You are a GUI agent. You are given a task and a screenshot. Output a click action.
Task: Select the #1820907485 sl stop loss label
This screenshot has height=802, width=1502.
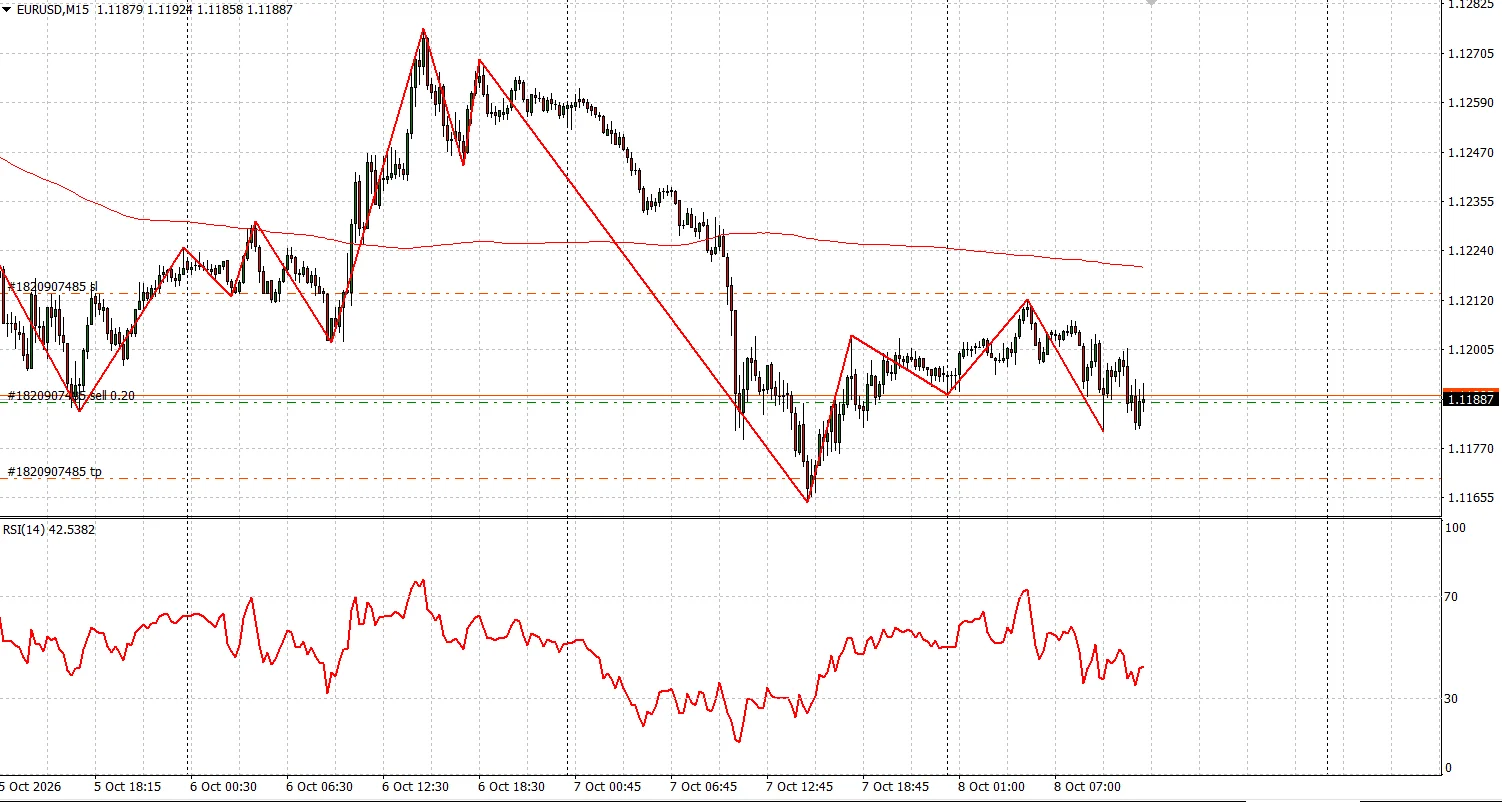52,287
